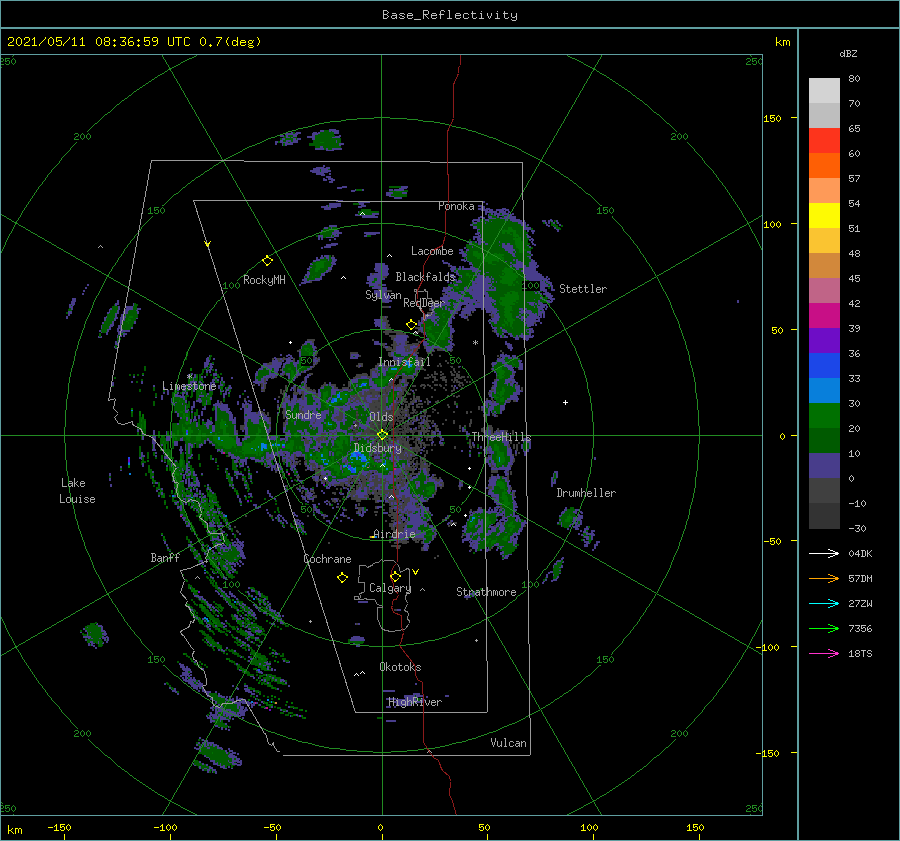Pick the purple 39 dBZ color swatch
This screenshot has height=841, width=900.
(824, 340)
